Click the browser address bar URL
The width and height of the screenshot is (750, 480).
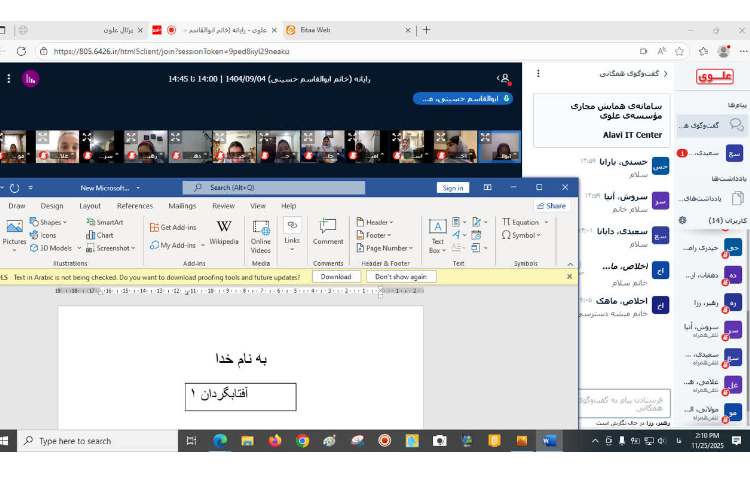coord(171,51)
